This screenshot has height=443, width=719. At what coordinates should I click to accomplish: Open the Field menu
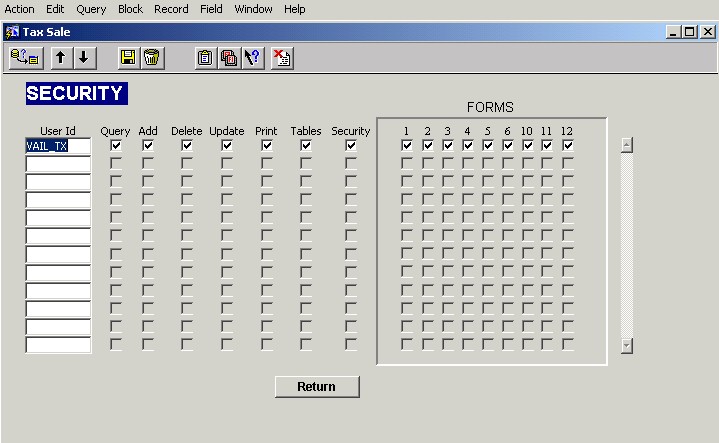click(x=211, y=9)
